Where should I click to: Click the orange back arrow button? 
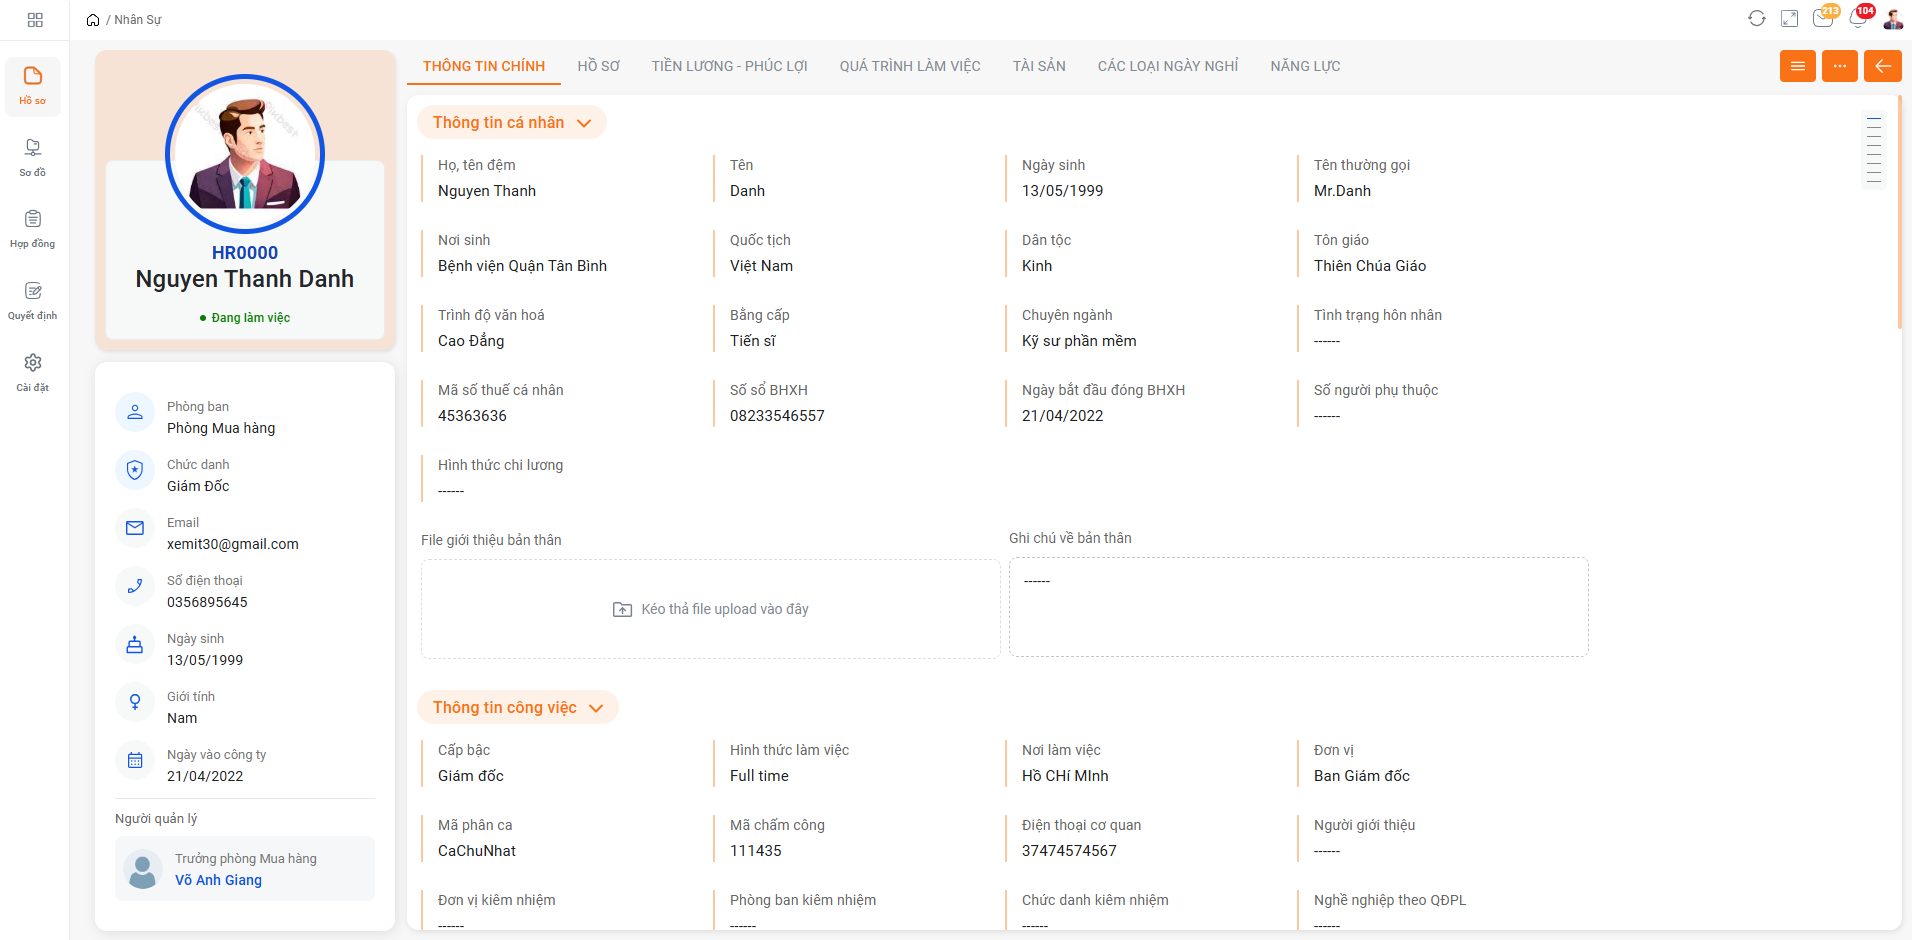1882,66
